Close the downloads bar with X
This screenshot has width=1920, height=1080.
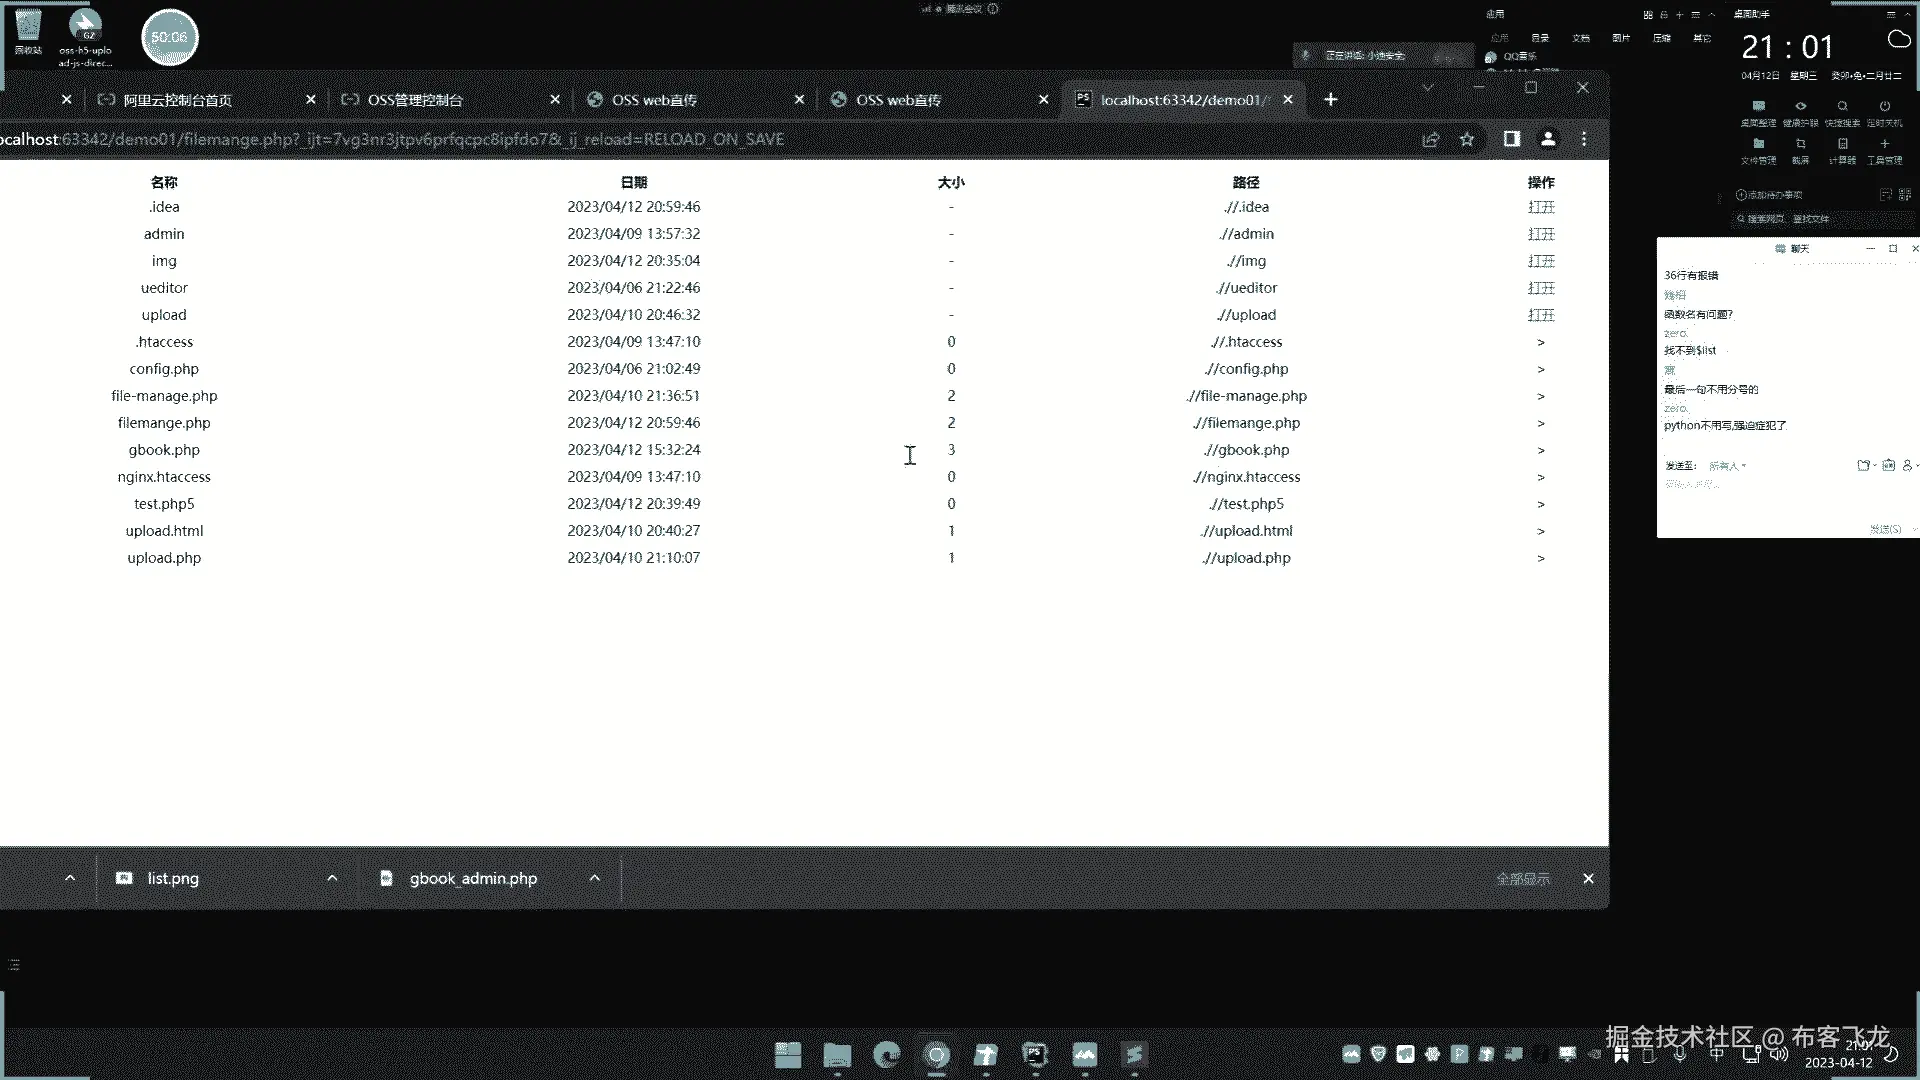tap(1588, 879)
